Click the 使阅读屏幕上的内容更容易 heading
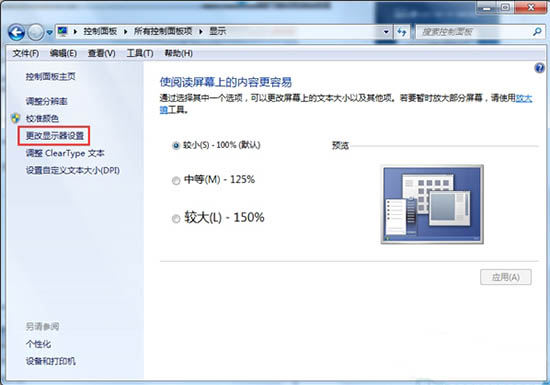550x385 pixels. coord(226,82)
